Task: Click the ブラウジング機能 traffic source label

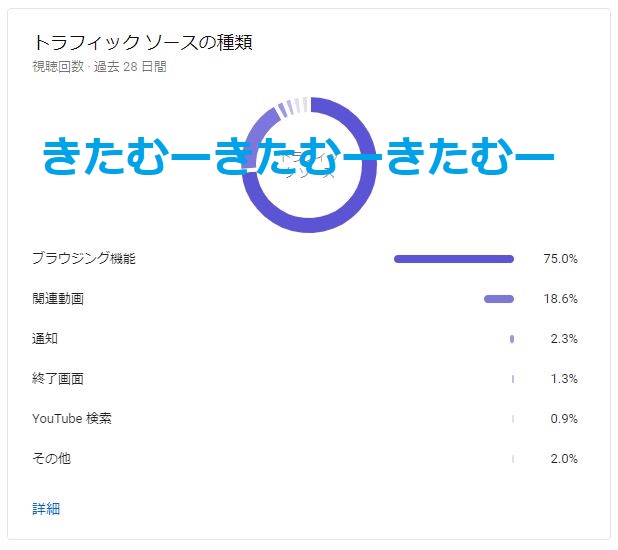Action: [83, 259]
